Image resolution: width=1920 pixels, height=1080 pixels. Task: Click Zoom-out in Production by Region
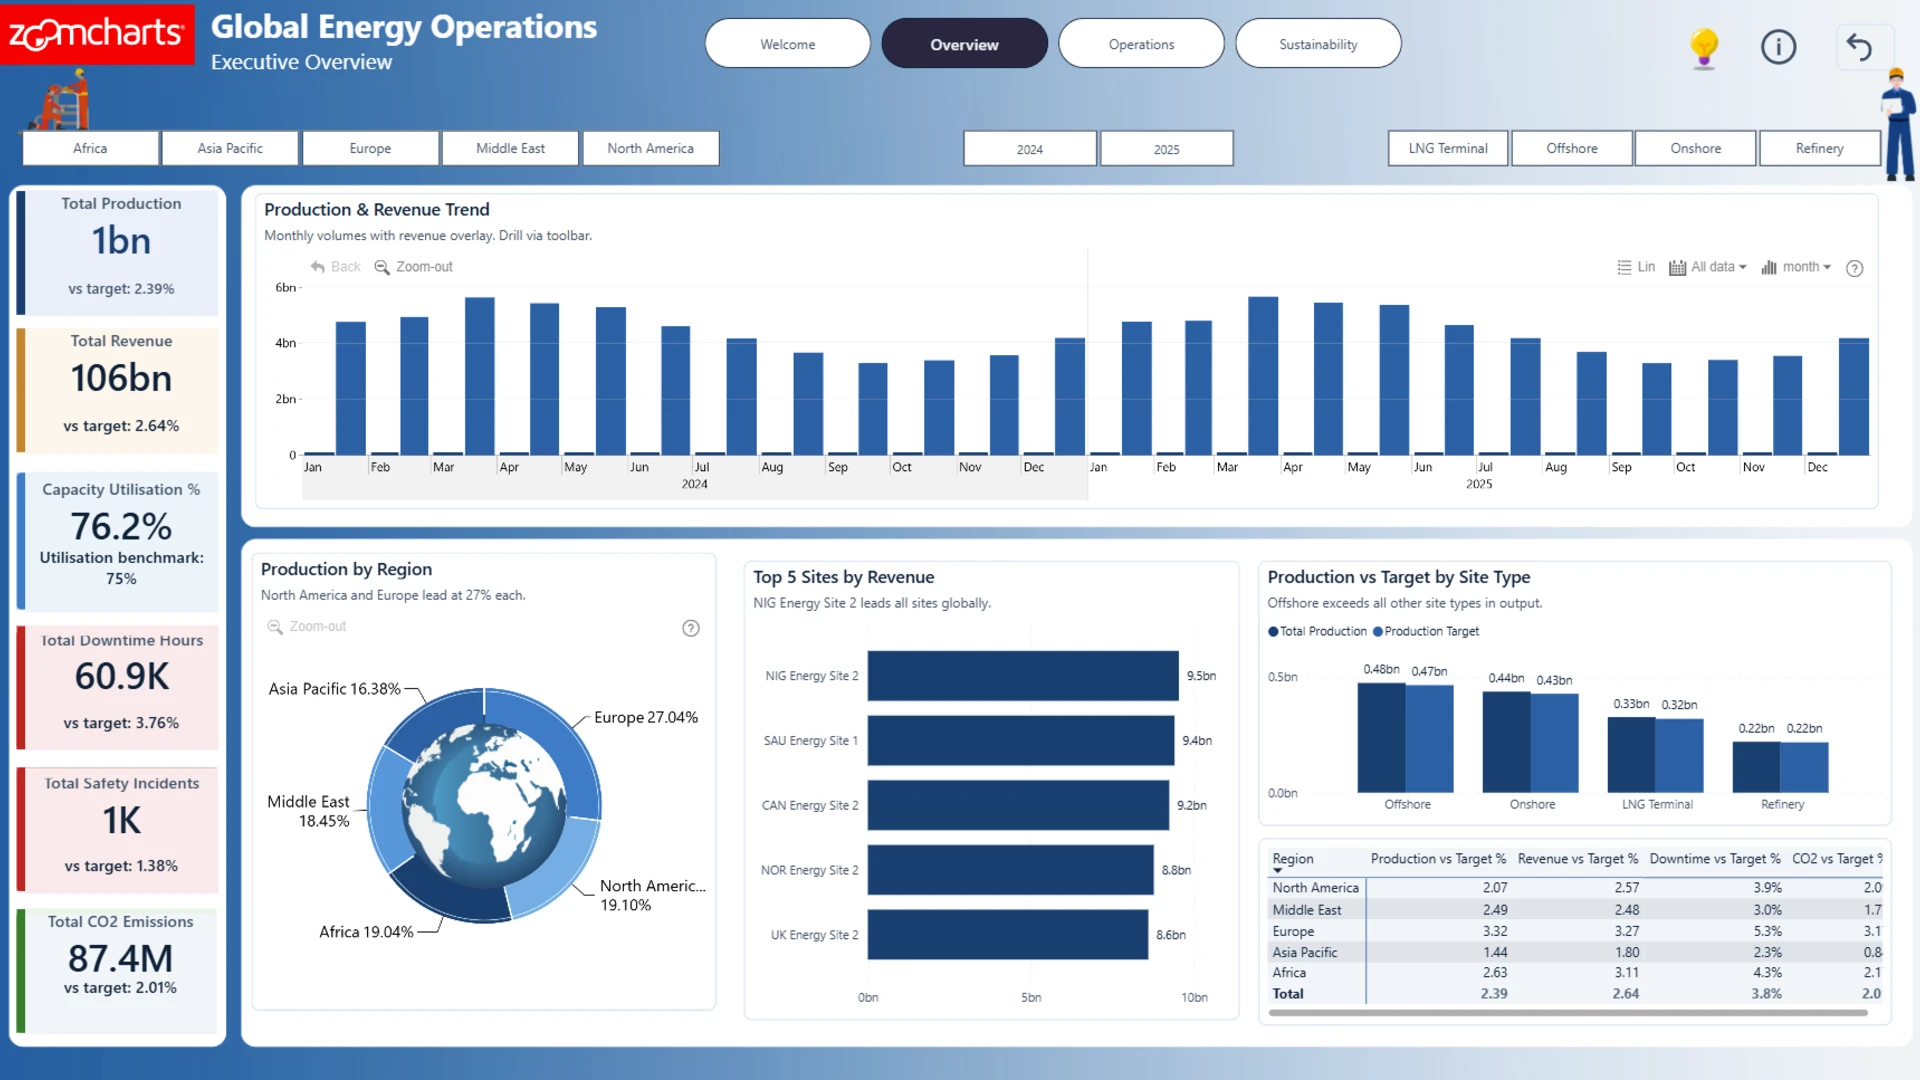click(x=306, y=627)
